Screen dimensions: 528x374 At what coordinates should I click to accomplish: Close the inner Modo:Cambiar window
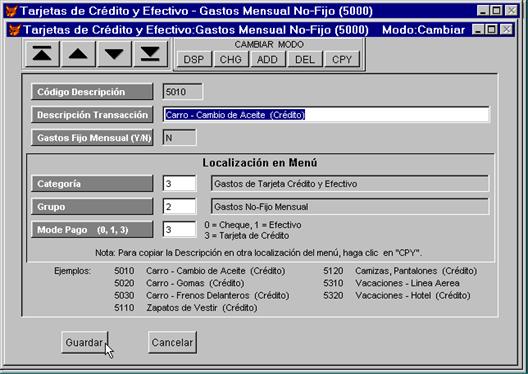click(506, 30)
